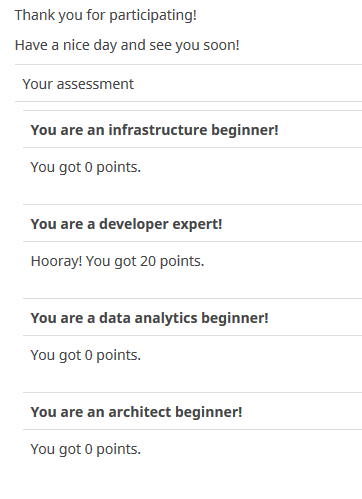Image resolution: width=362 pixels, height=499 pixels.
Task: Collapse the 'Your assessment' panel header
Action: (188, 84)
